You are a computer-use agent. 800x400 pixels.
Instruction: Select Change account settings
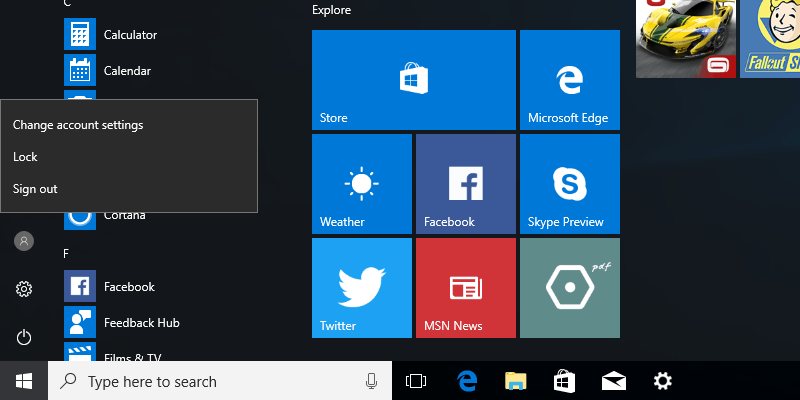coord(78,125)
